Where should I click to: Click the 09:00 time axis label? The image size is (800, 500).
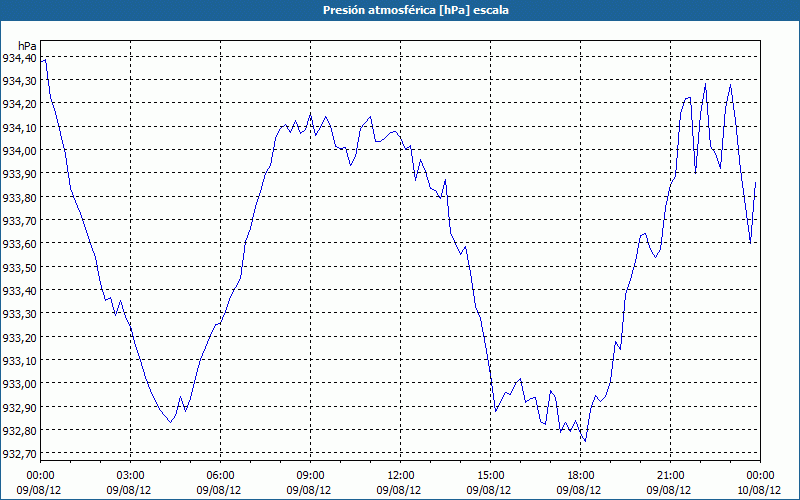pos(310,476)
